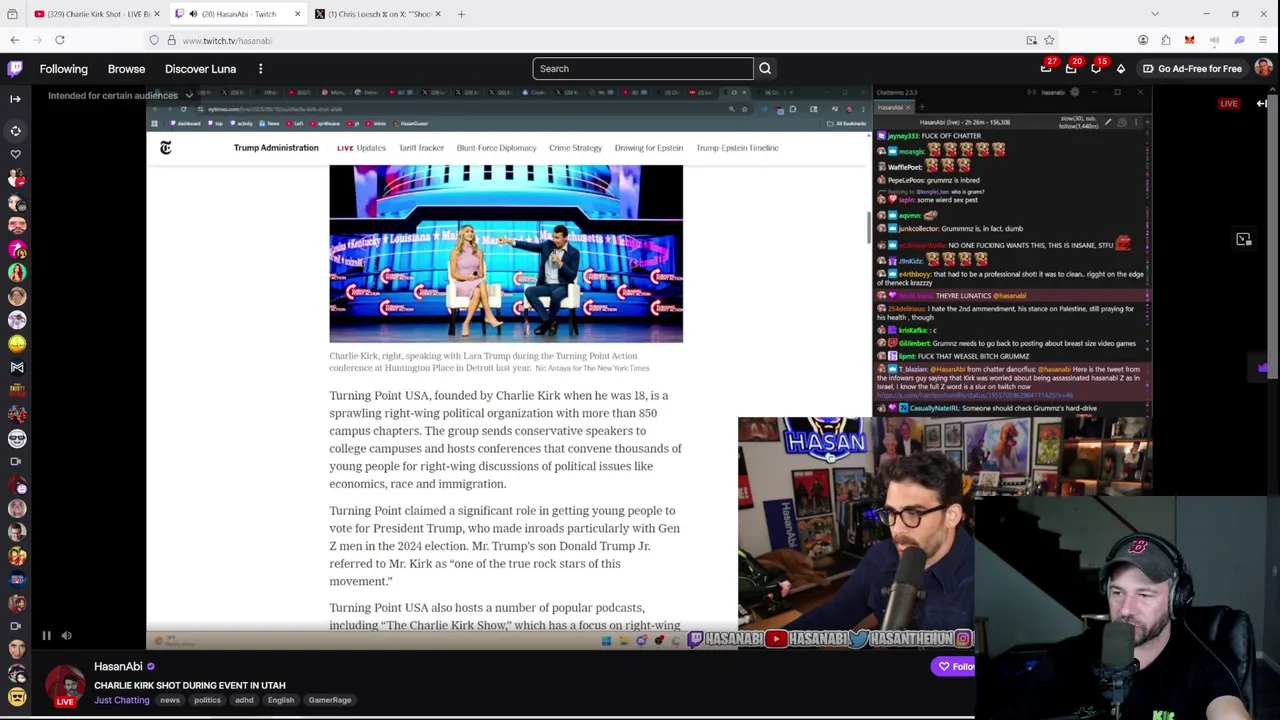Open Just Chatting category link
This screenshot has height=720, width=1280.
tap(121, 700)
